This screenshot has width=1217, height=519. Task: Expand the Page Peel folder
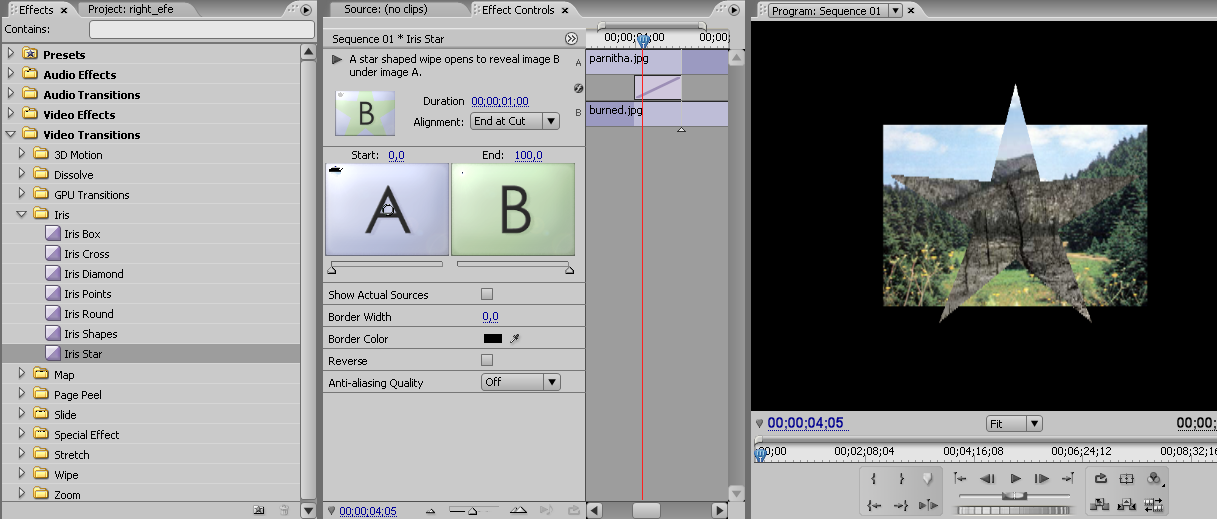(x=22, y=394)
